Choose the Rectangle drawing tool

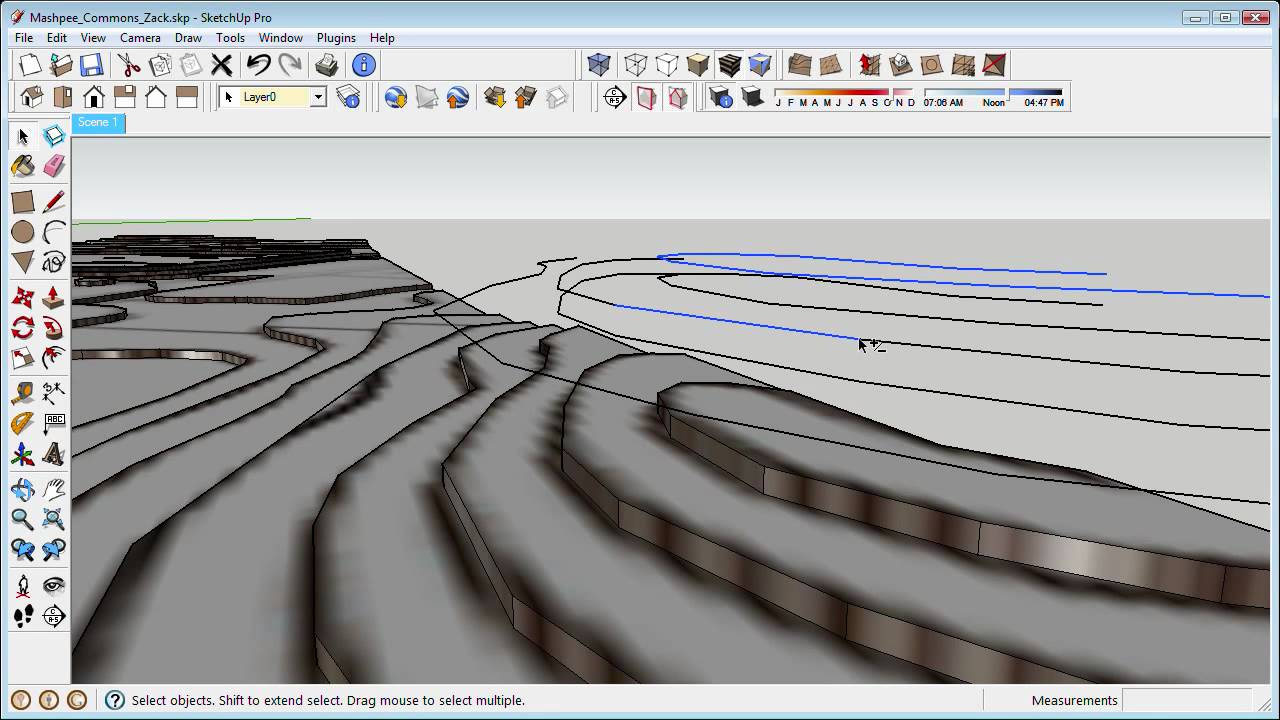23,201
